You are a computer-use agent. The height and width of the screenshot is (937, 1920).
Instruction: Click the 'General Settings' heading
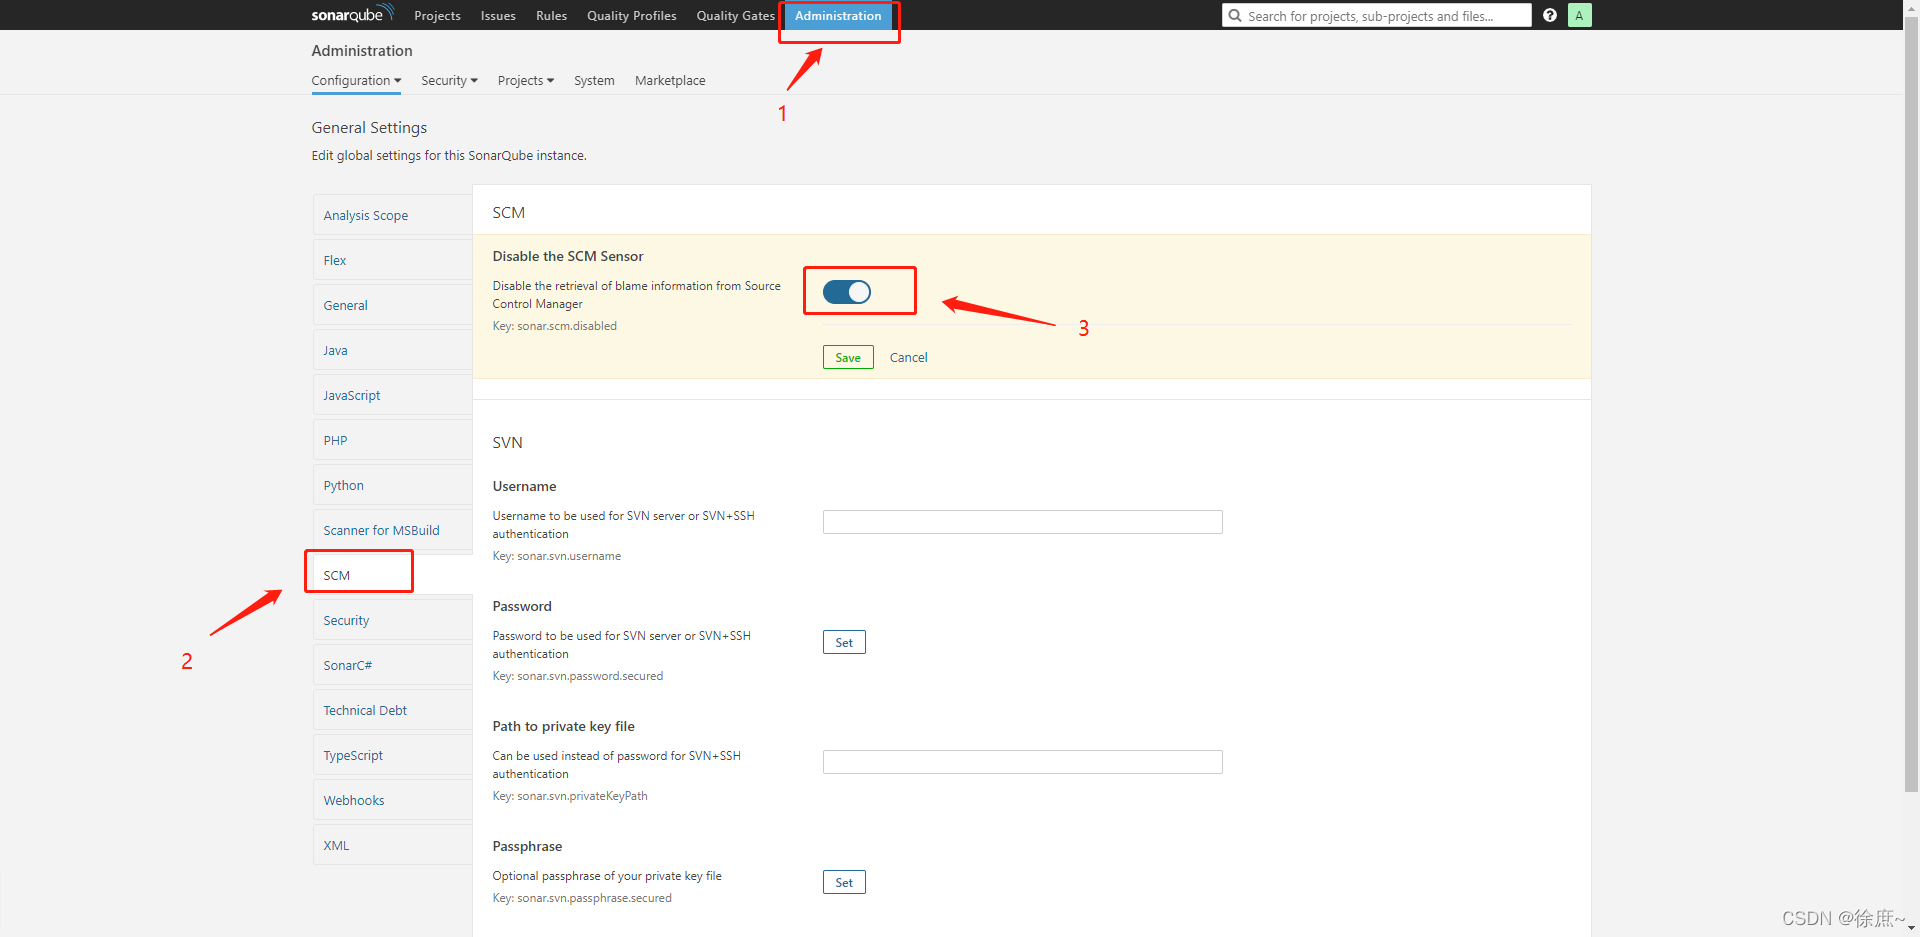pos(369,127)
